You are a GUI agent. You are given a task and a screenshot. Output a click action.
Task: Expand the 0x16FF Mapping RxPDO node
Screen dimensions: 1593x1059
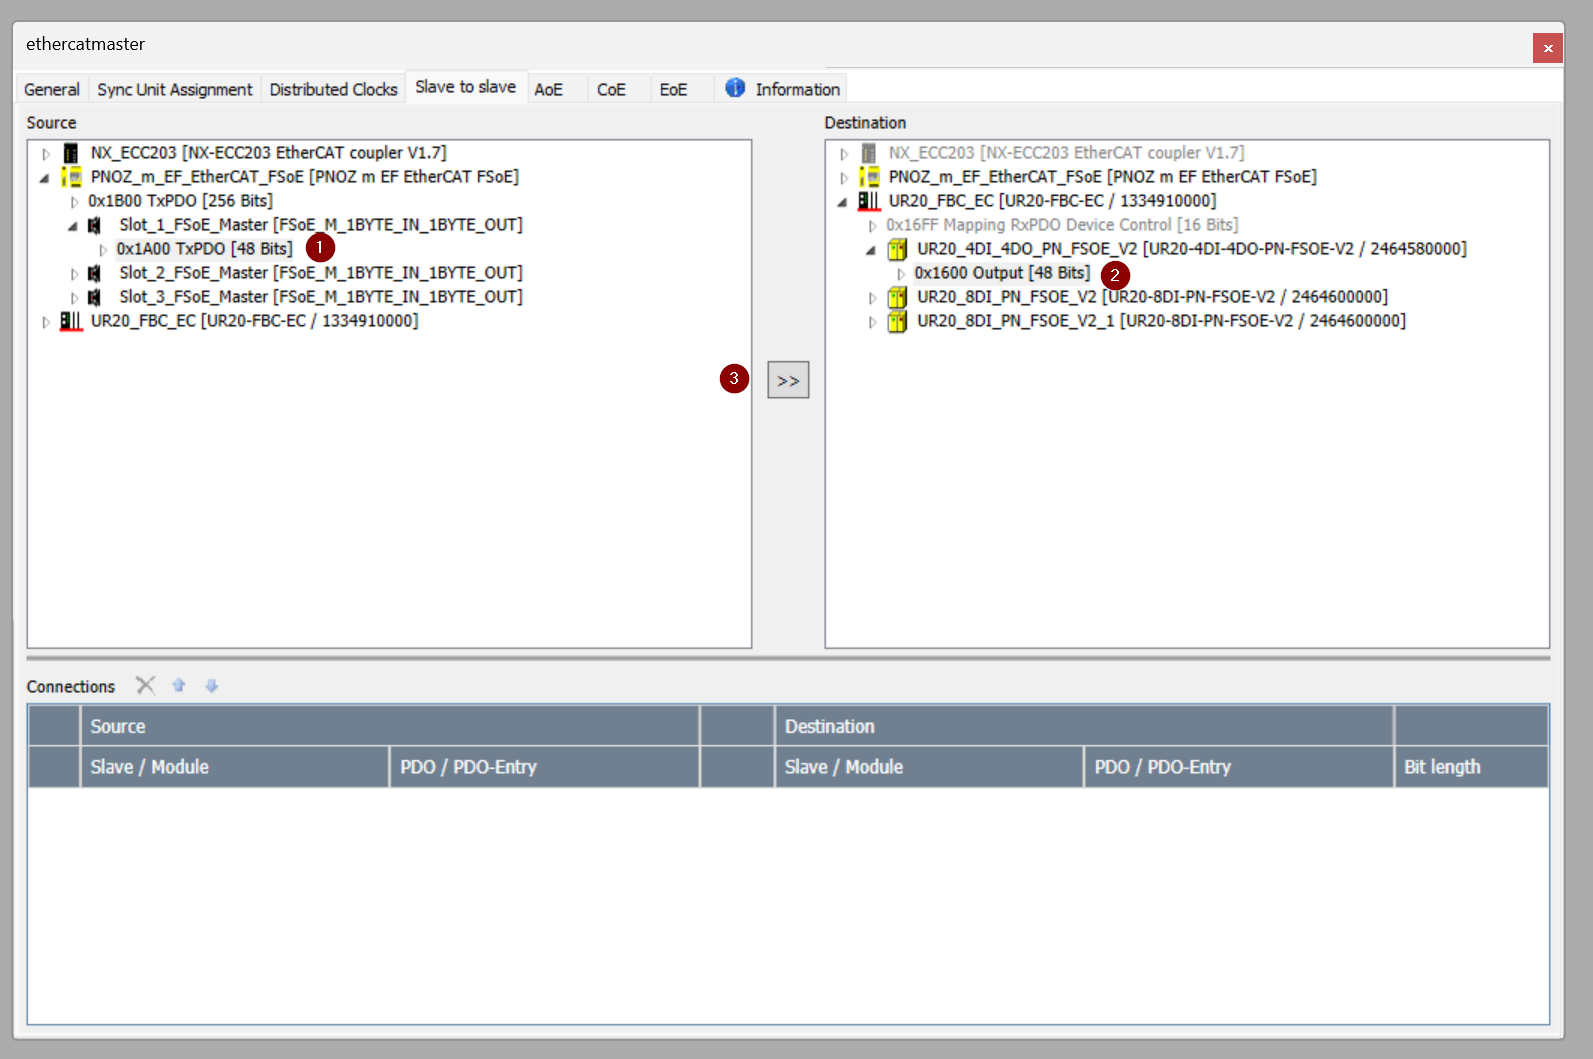(872, 226)
